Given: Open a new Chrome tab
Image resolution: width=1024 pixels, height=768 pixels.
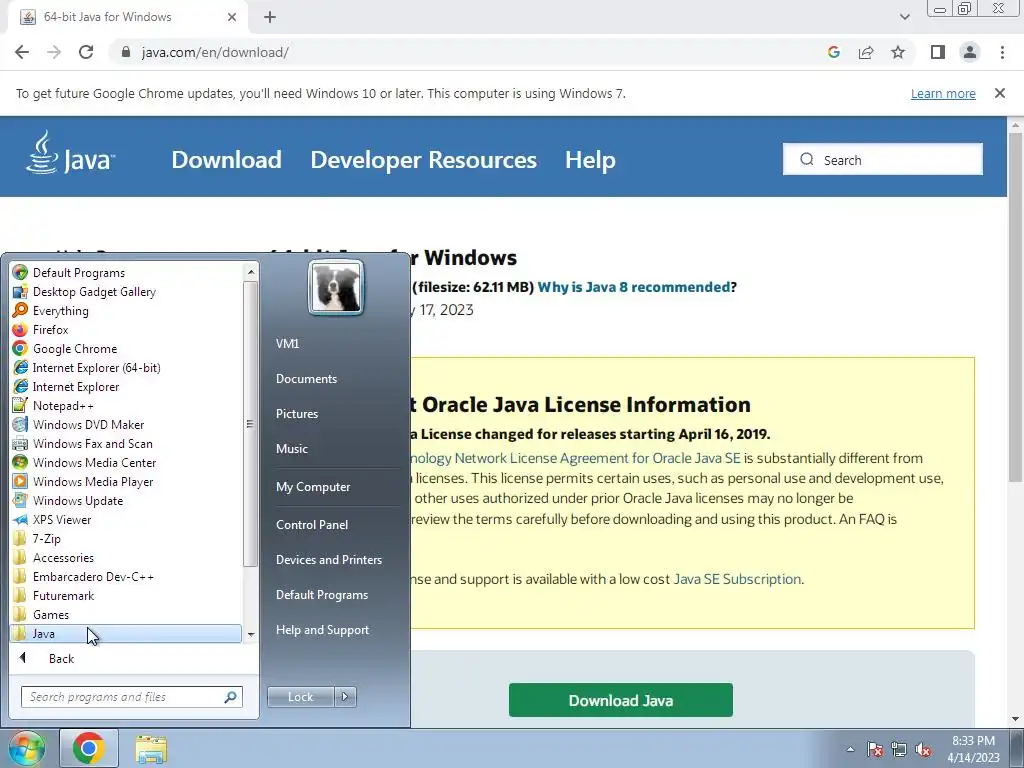Looking at the screenshot, I should [270, 17].
